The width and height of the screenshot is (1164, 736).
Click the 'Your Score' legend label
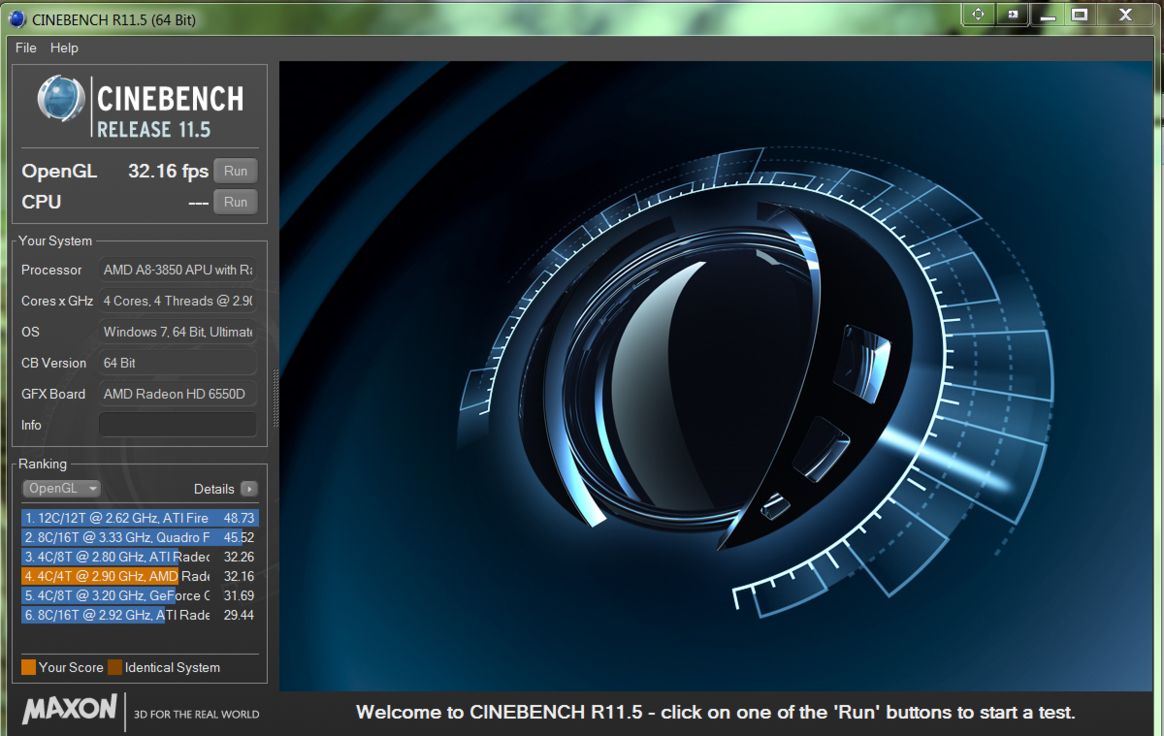[71, 667]
